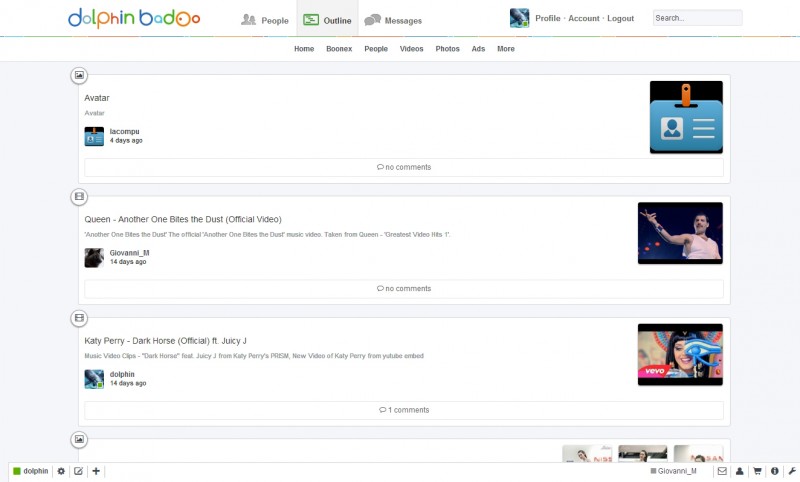Open the Giovanni_M username link on post
800x482 pixels.
click(x=130, y=253)
